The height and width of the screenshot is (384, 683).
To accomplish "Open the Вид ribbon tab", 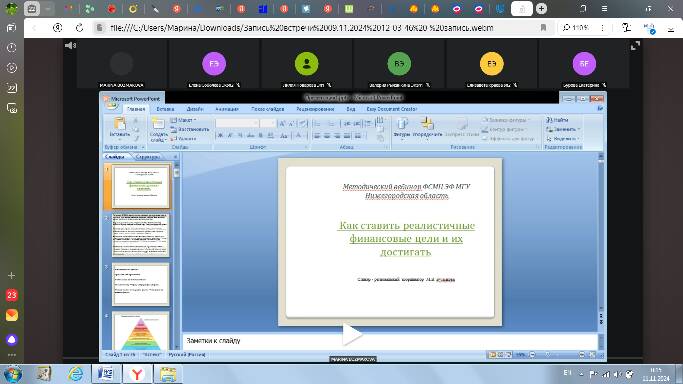I will 351,109.
